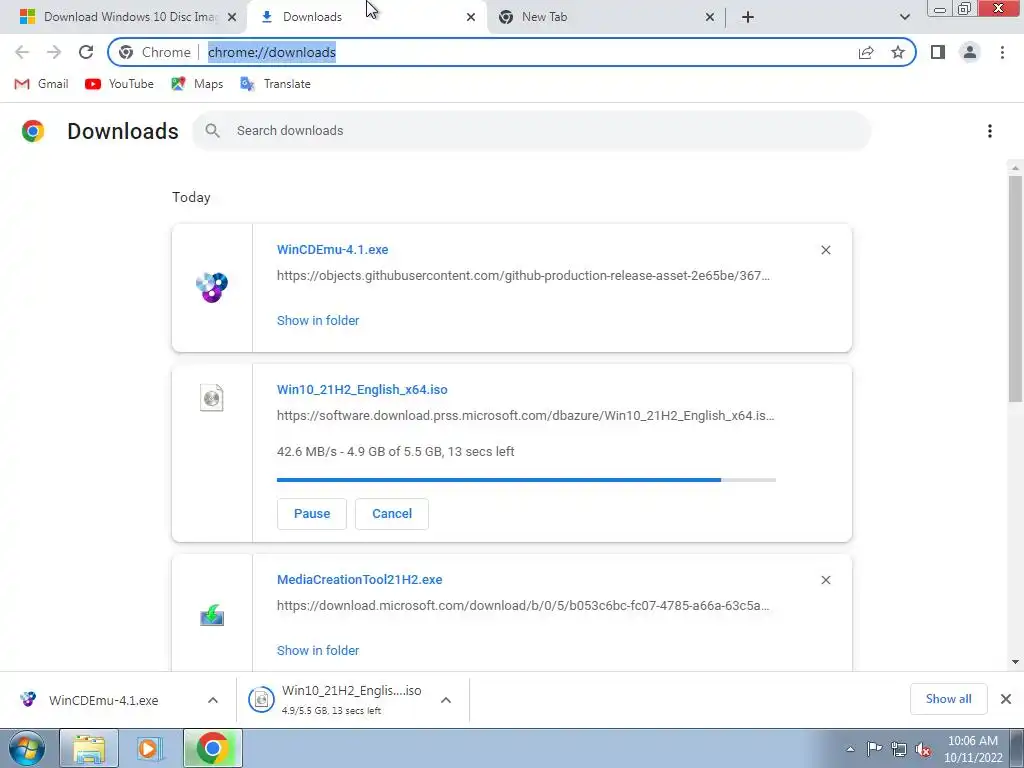This screenshot has width=1024, height=768.
Task: Click the forward navigation arrow
Action: click(54, 52)
